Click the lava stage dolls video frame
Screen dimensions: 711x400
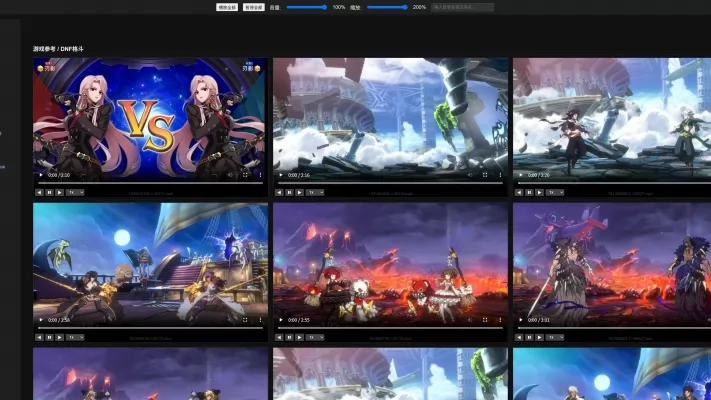pos(390,266)
